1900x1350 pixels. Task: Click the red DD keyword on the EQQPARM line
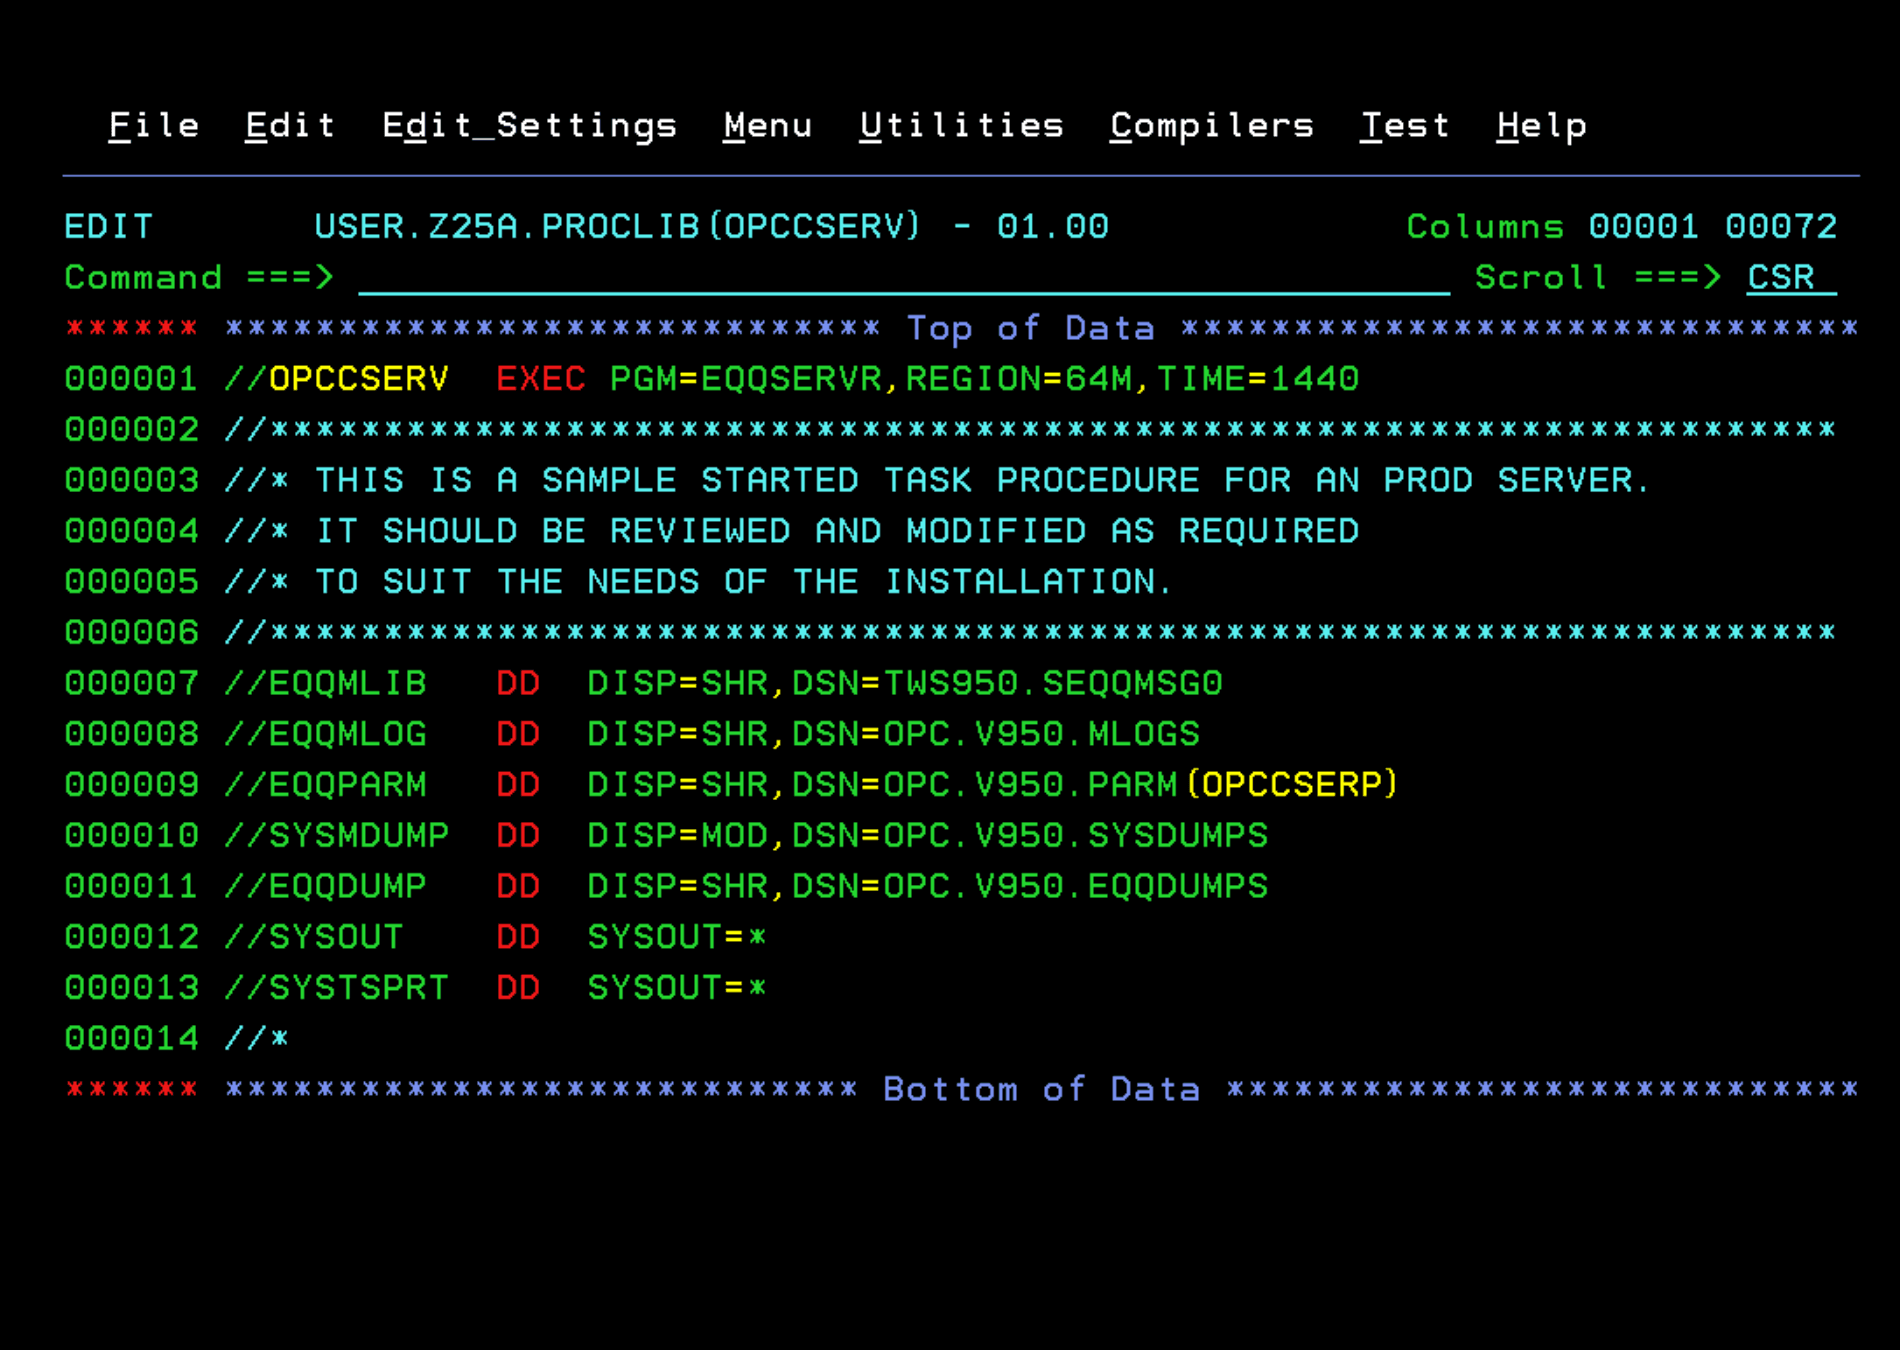tap(518, 785)
